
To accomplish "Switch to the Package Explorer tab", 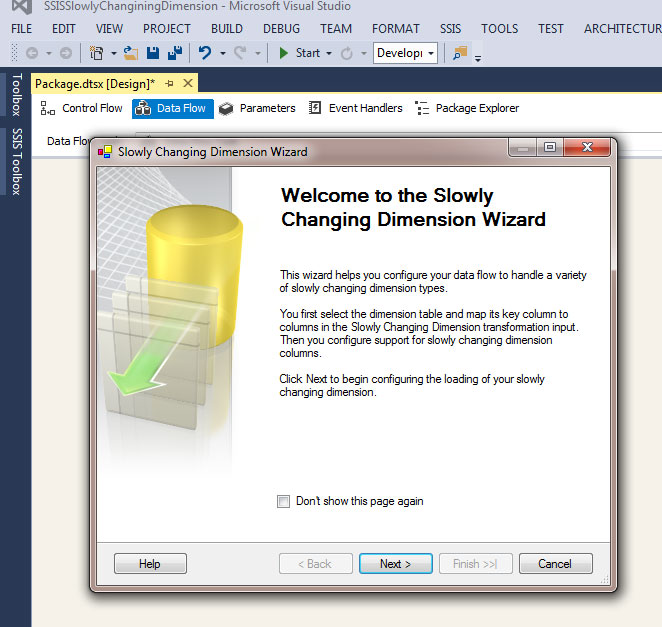I will [467, 109].
